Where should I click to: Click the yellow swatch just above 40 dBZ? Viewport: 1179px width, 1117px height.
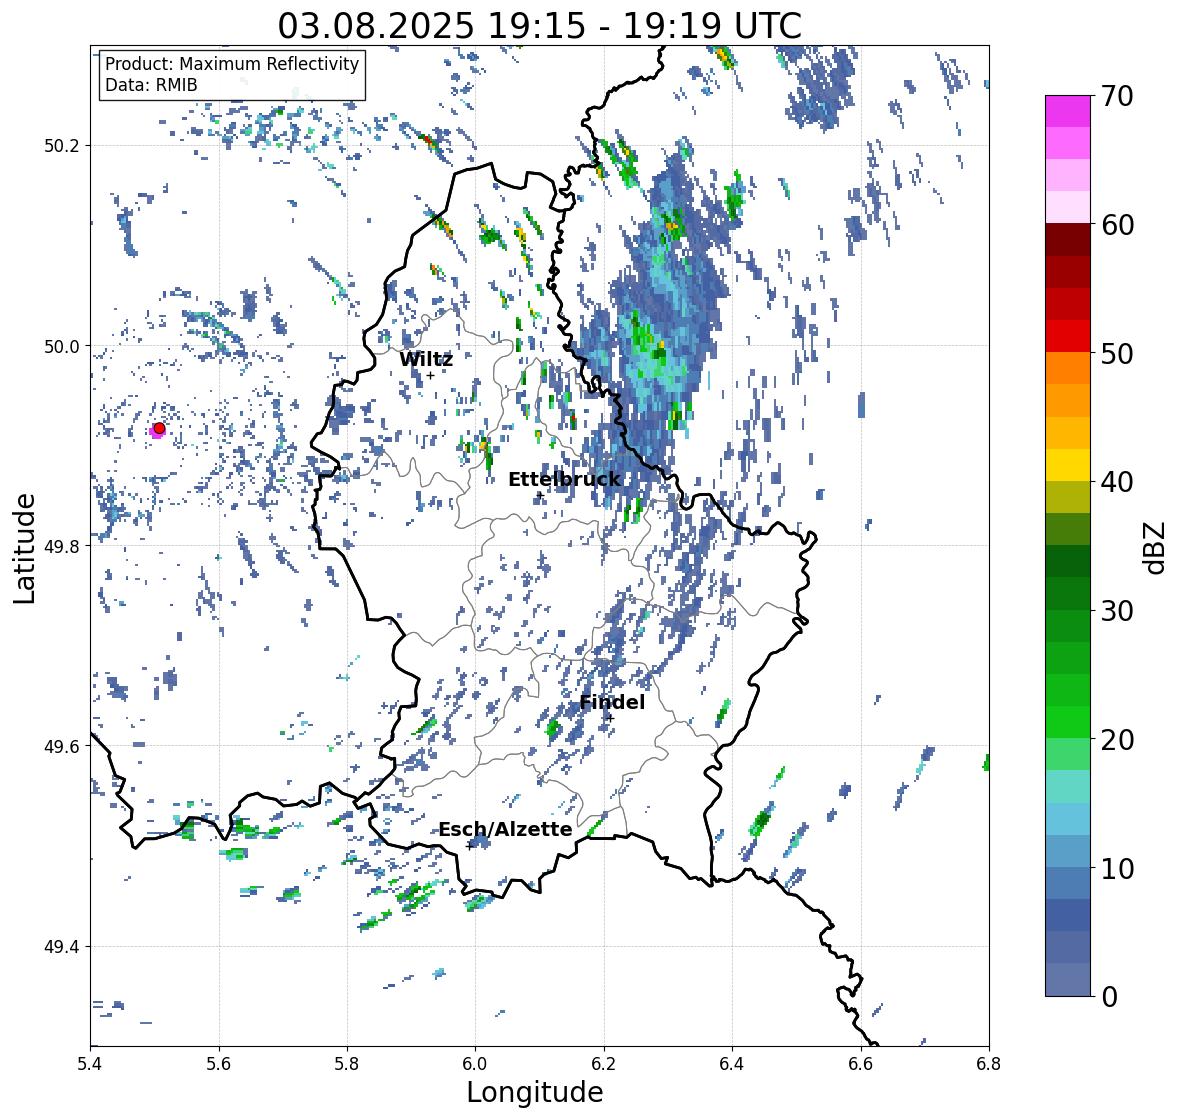[1068, 465]
